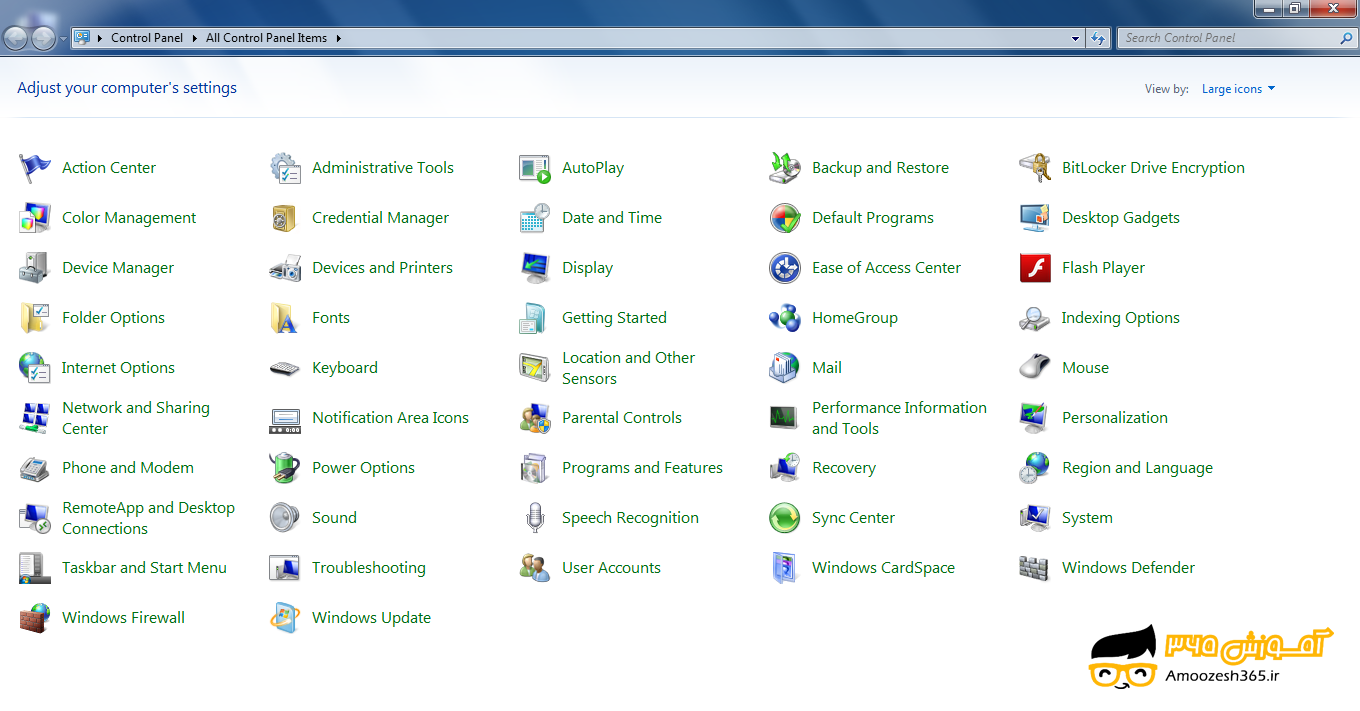This screenshot has width=1360, height=711.
Task: Click the Forward navigation button
Action: coord(44,39)
